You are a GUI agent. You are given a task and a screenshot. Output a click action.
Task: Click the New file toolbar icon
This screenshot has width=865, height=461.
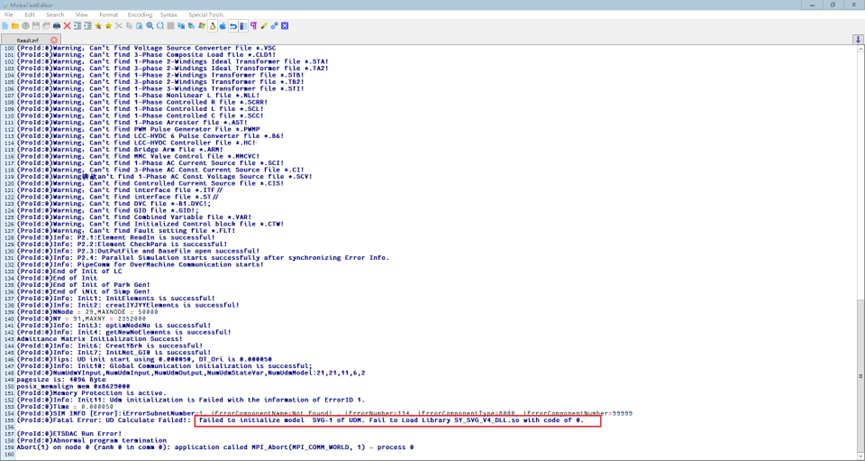tap(5, 25)
